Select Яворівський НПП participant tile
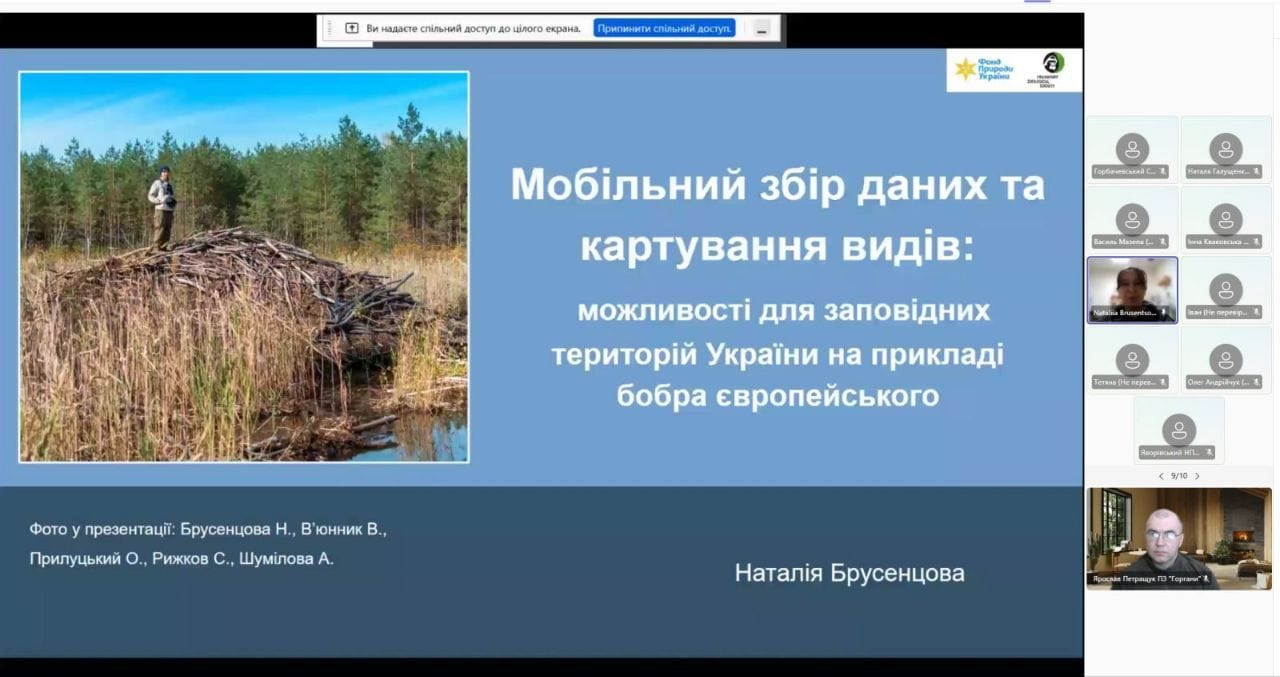1280x677 pixels. pyautogui.click(x=1179, y=430)
